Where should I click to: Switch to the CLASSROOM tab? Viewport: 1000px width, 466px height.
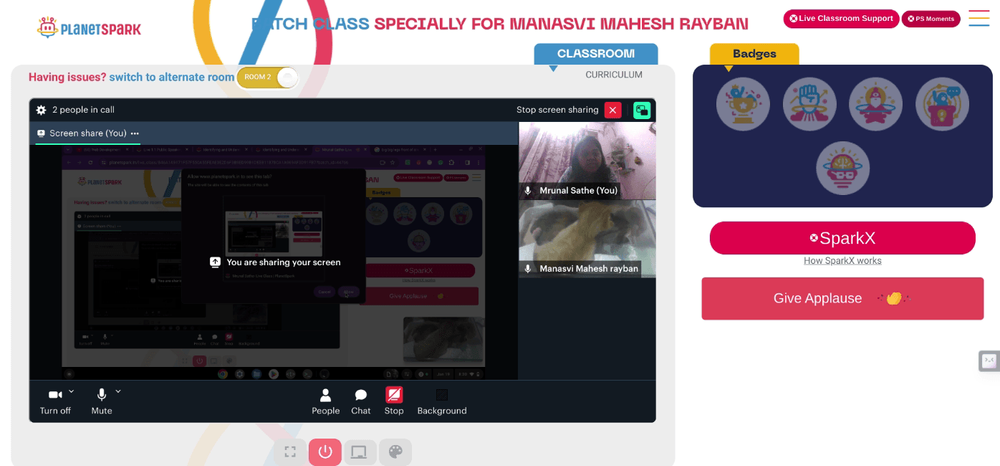[596, 54]
